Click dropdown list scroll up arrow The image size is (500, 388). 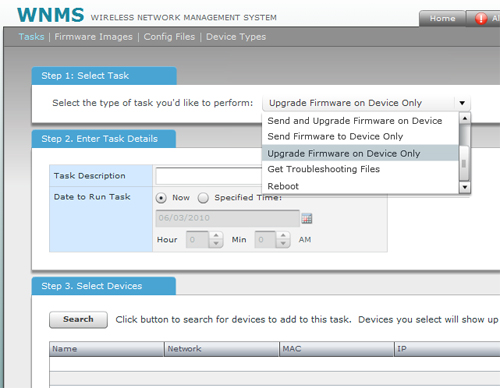pyautogui.click(x=465, y=119)
